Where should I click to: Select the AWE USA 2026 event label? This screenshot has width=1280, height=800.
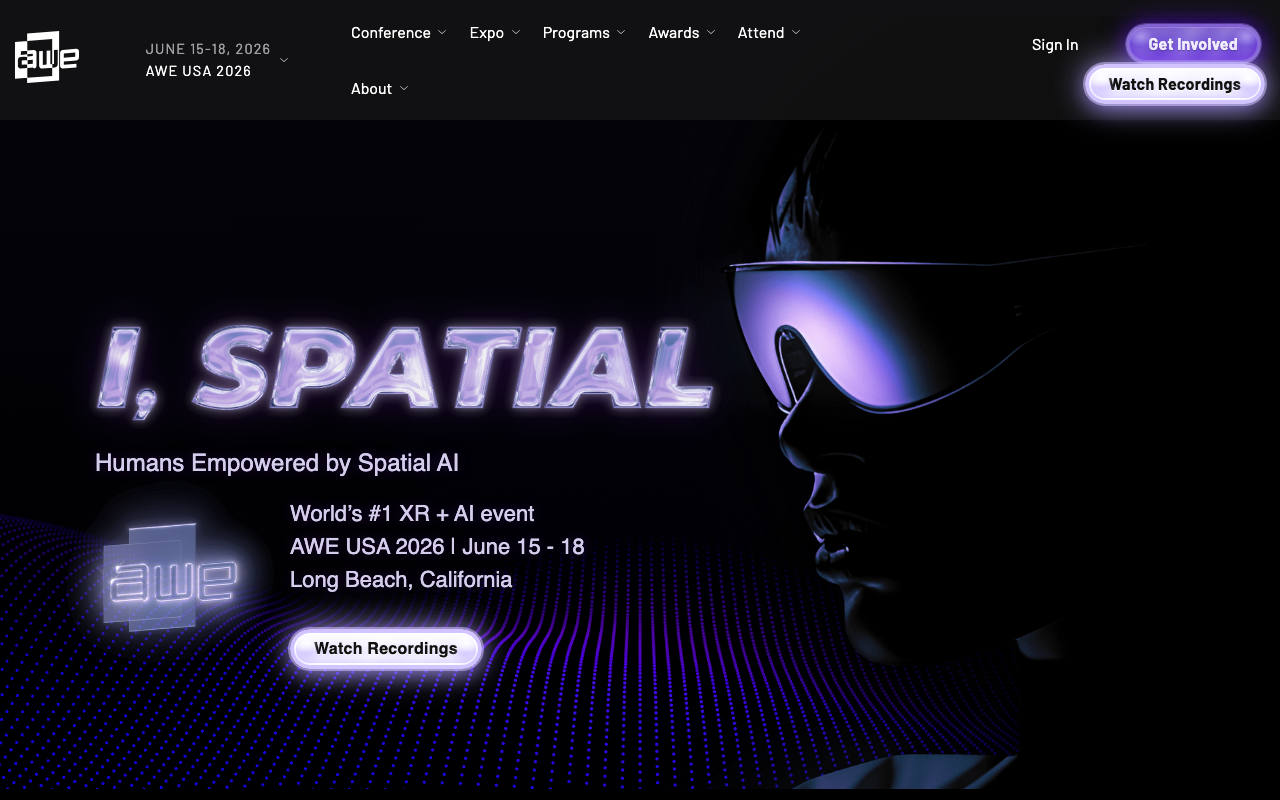tap(198, 71)
